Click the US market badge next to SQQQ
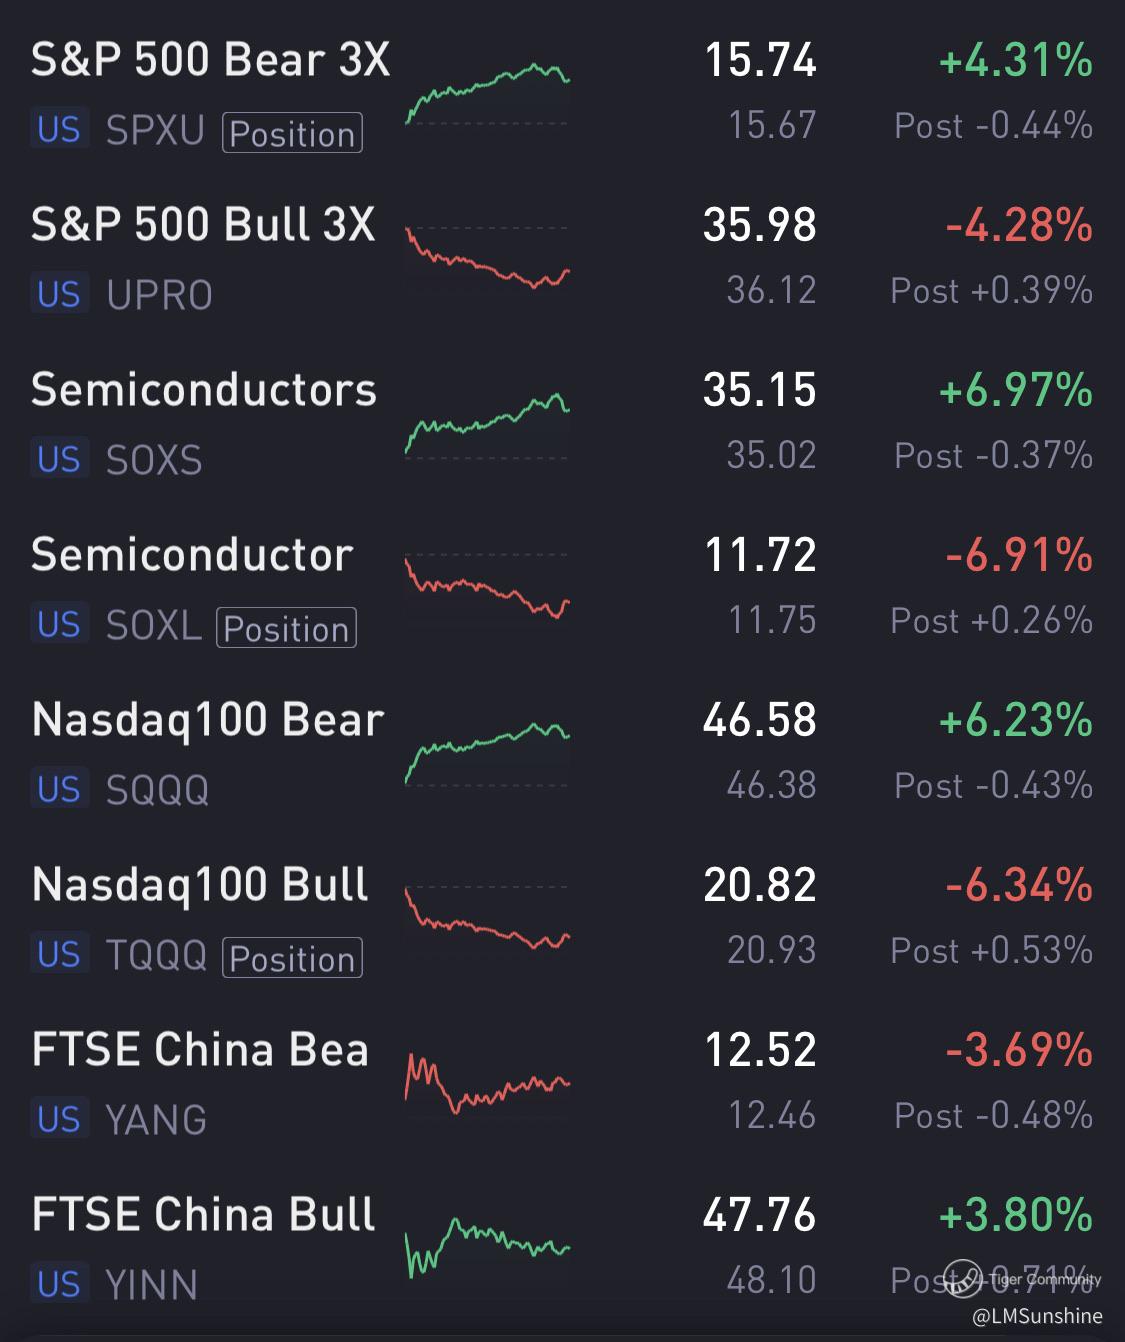Image resolution: width=1125 pixels, height=1342 pixels. click(59, 789)
